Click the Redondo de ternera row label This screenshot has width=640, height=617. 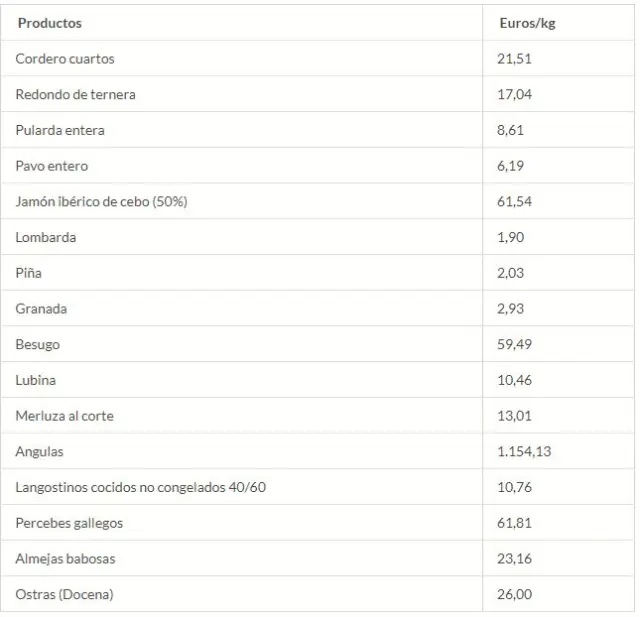(x=75, y=95)
